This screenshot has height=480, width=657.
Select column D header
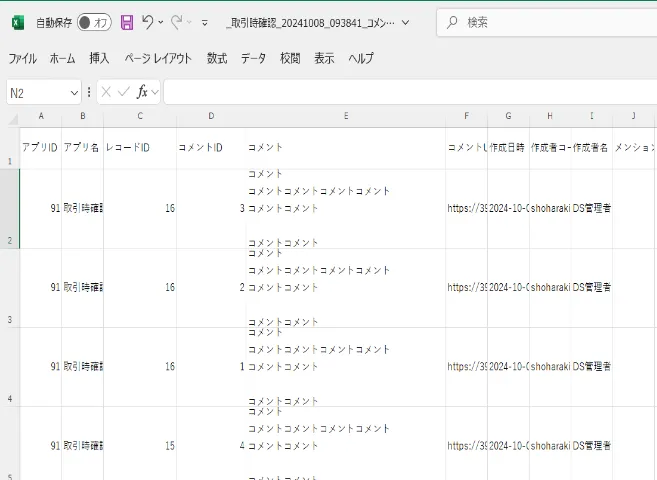click(x=211, y=116)
